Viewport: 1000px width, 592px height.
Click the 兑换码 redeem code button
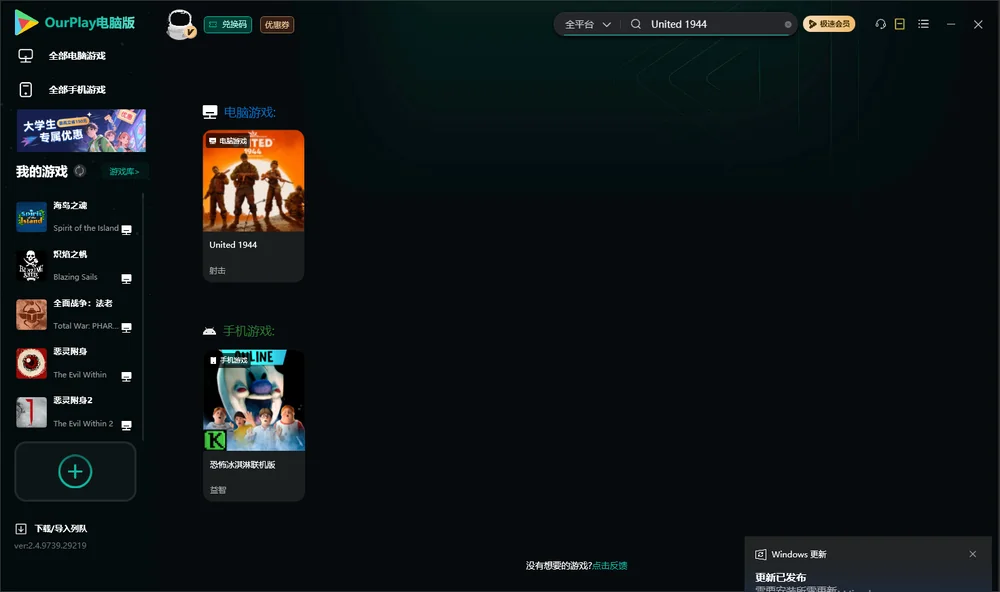[x=228, y=25]
